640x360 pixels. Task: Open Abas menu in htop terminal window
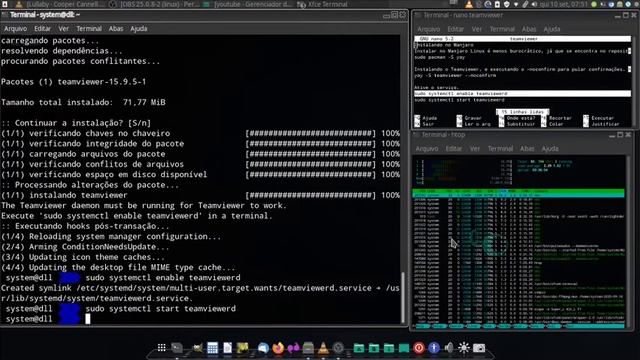tap(527, 149)
